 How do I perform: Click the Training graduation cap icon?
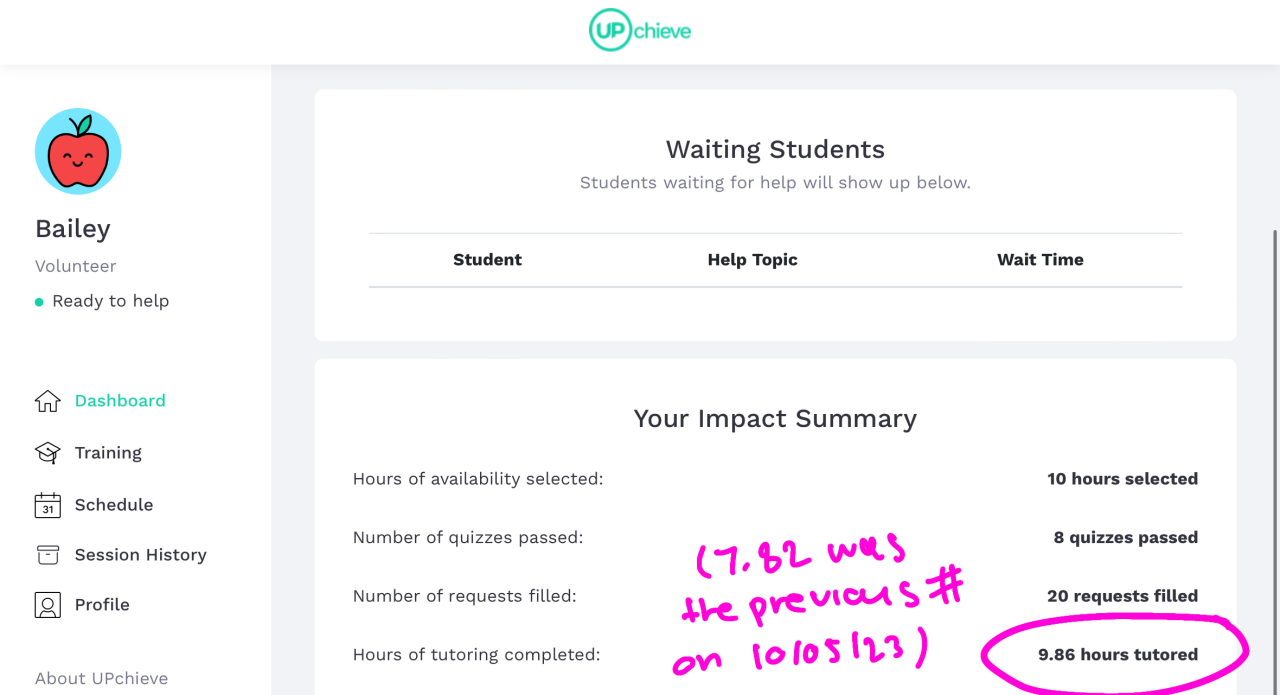click(x=47, y=453)
